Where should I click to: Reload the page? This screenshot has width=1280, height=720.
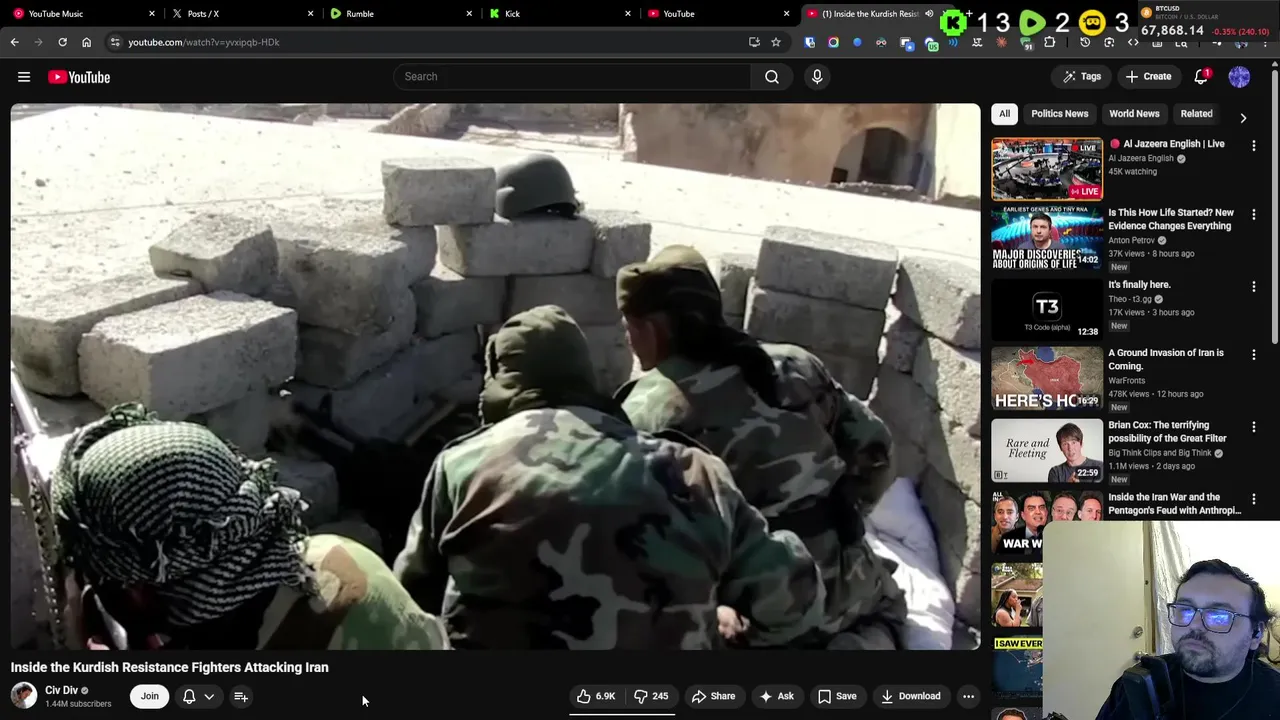click(62, 42)
